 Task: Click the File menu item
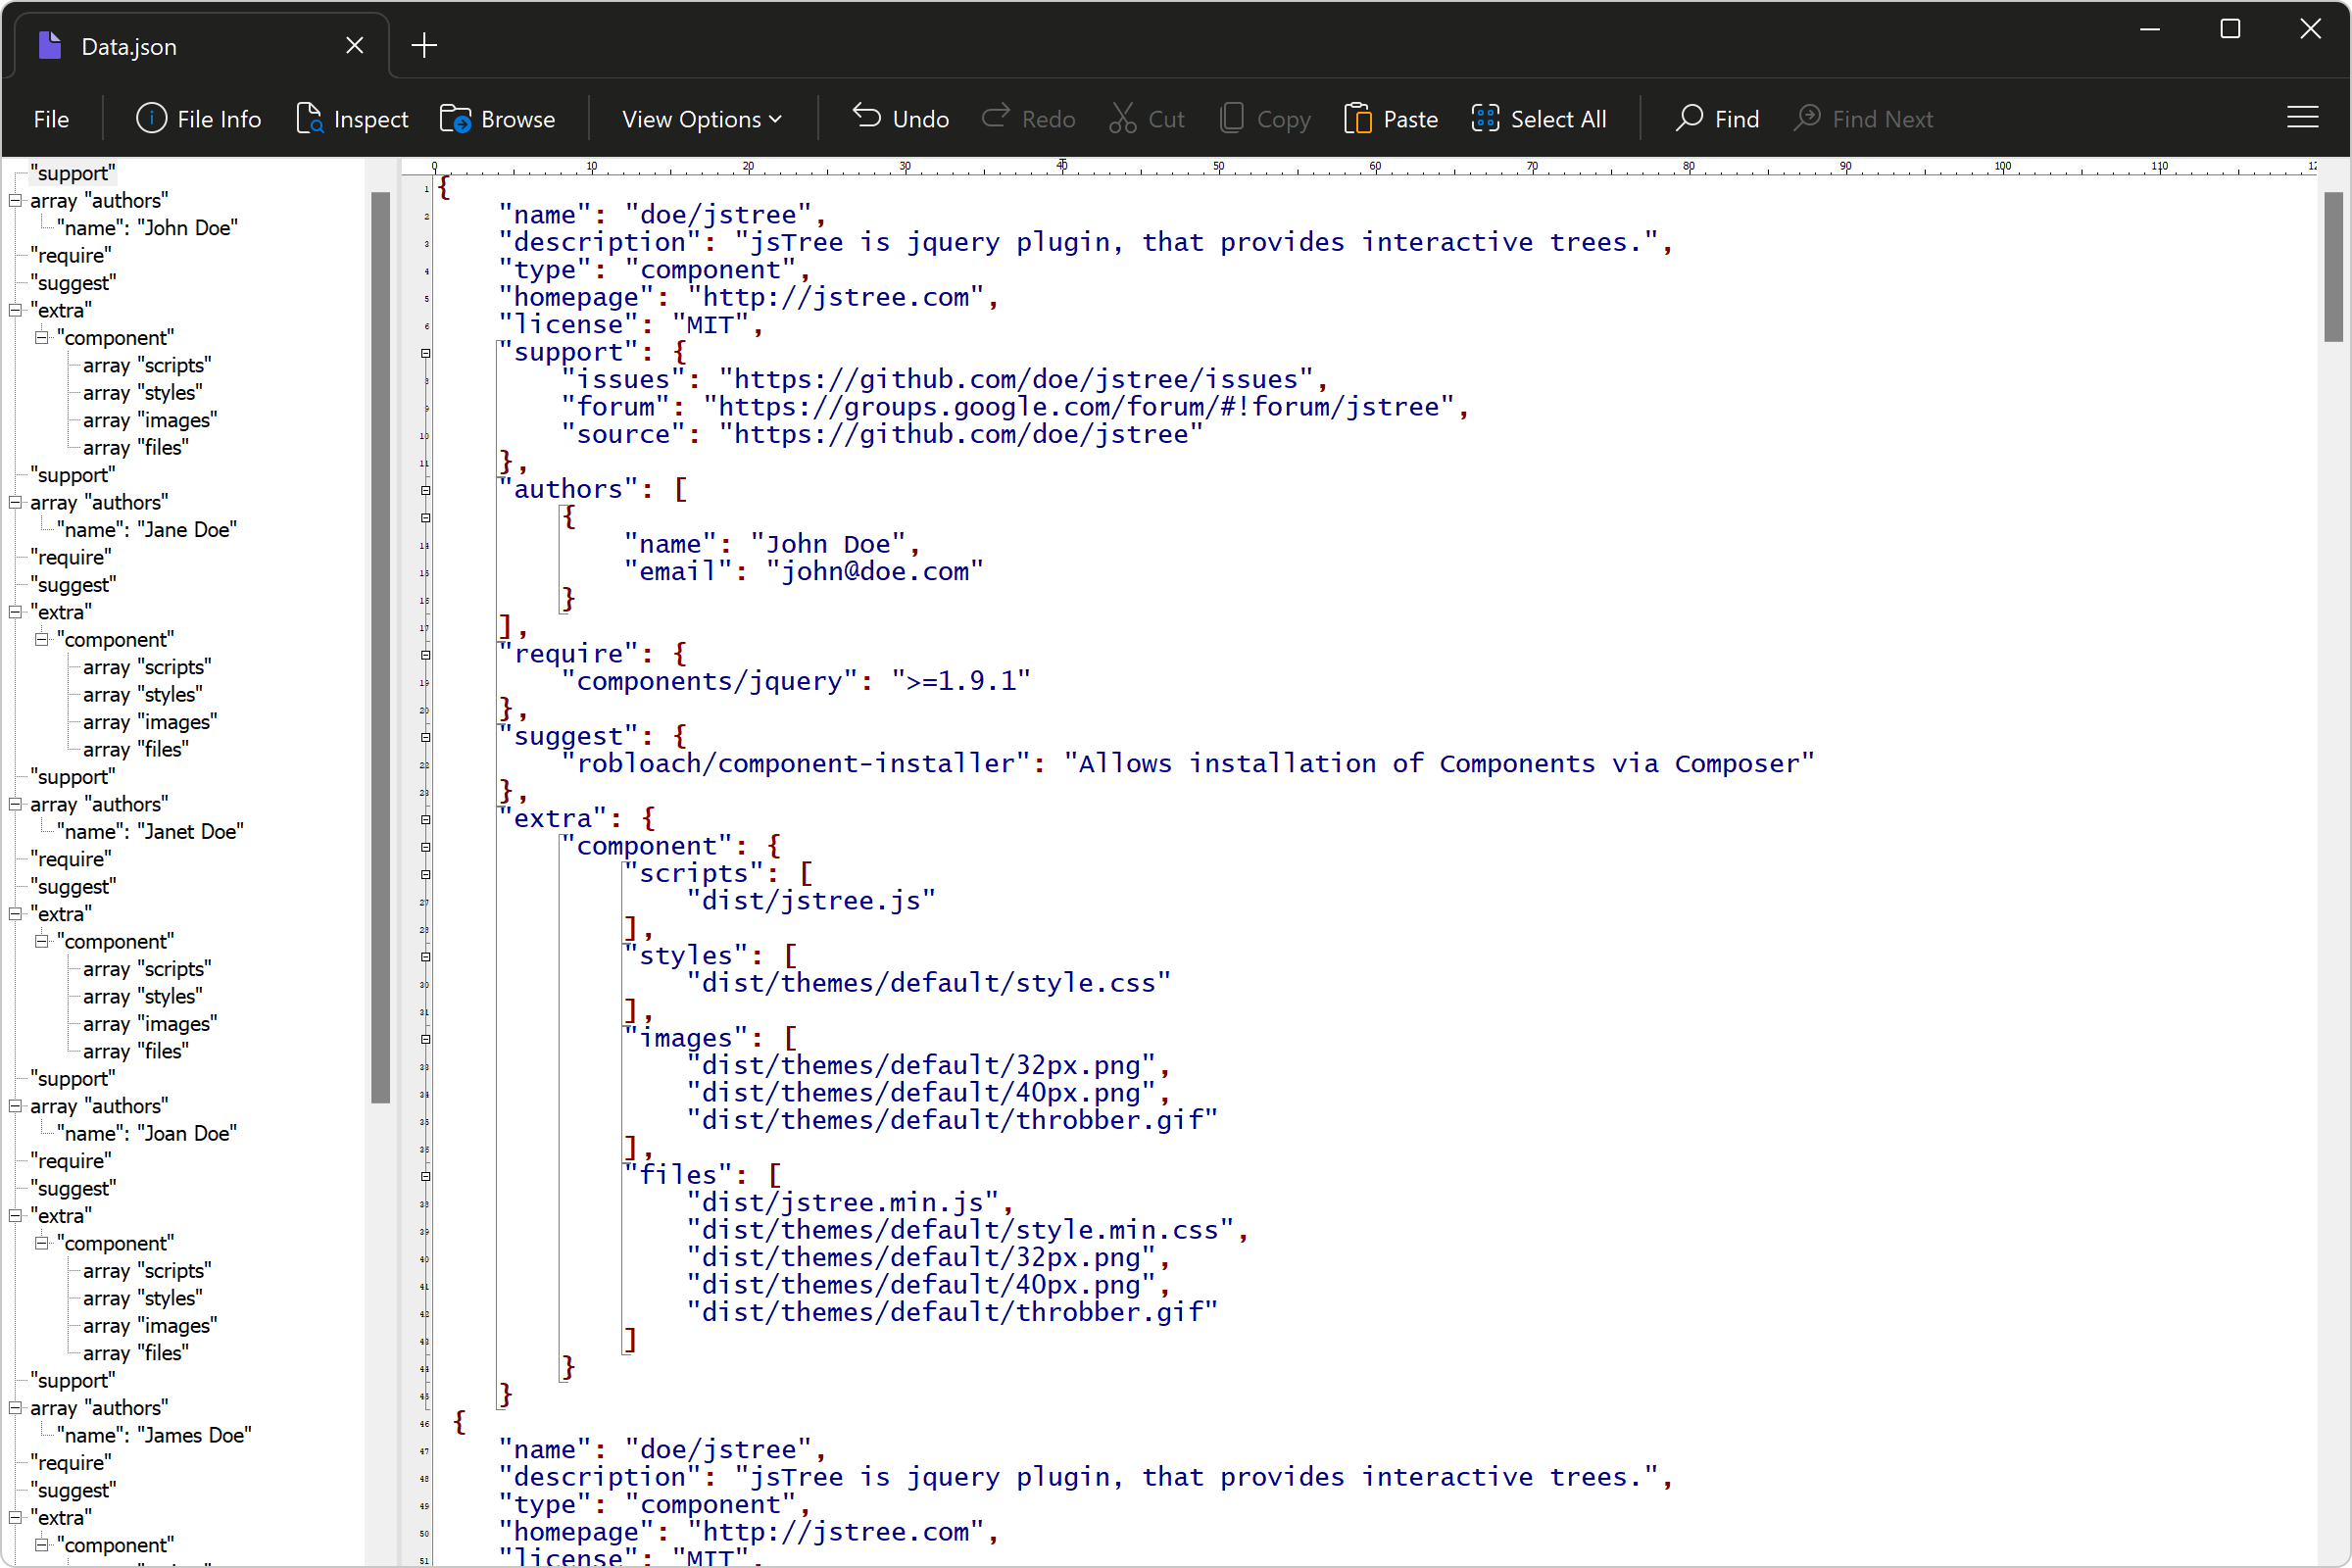click(x=51, y=119)
